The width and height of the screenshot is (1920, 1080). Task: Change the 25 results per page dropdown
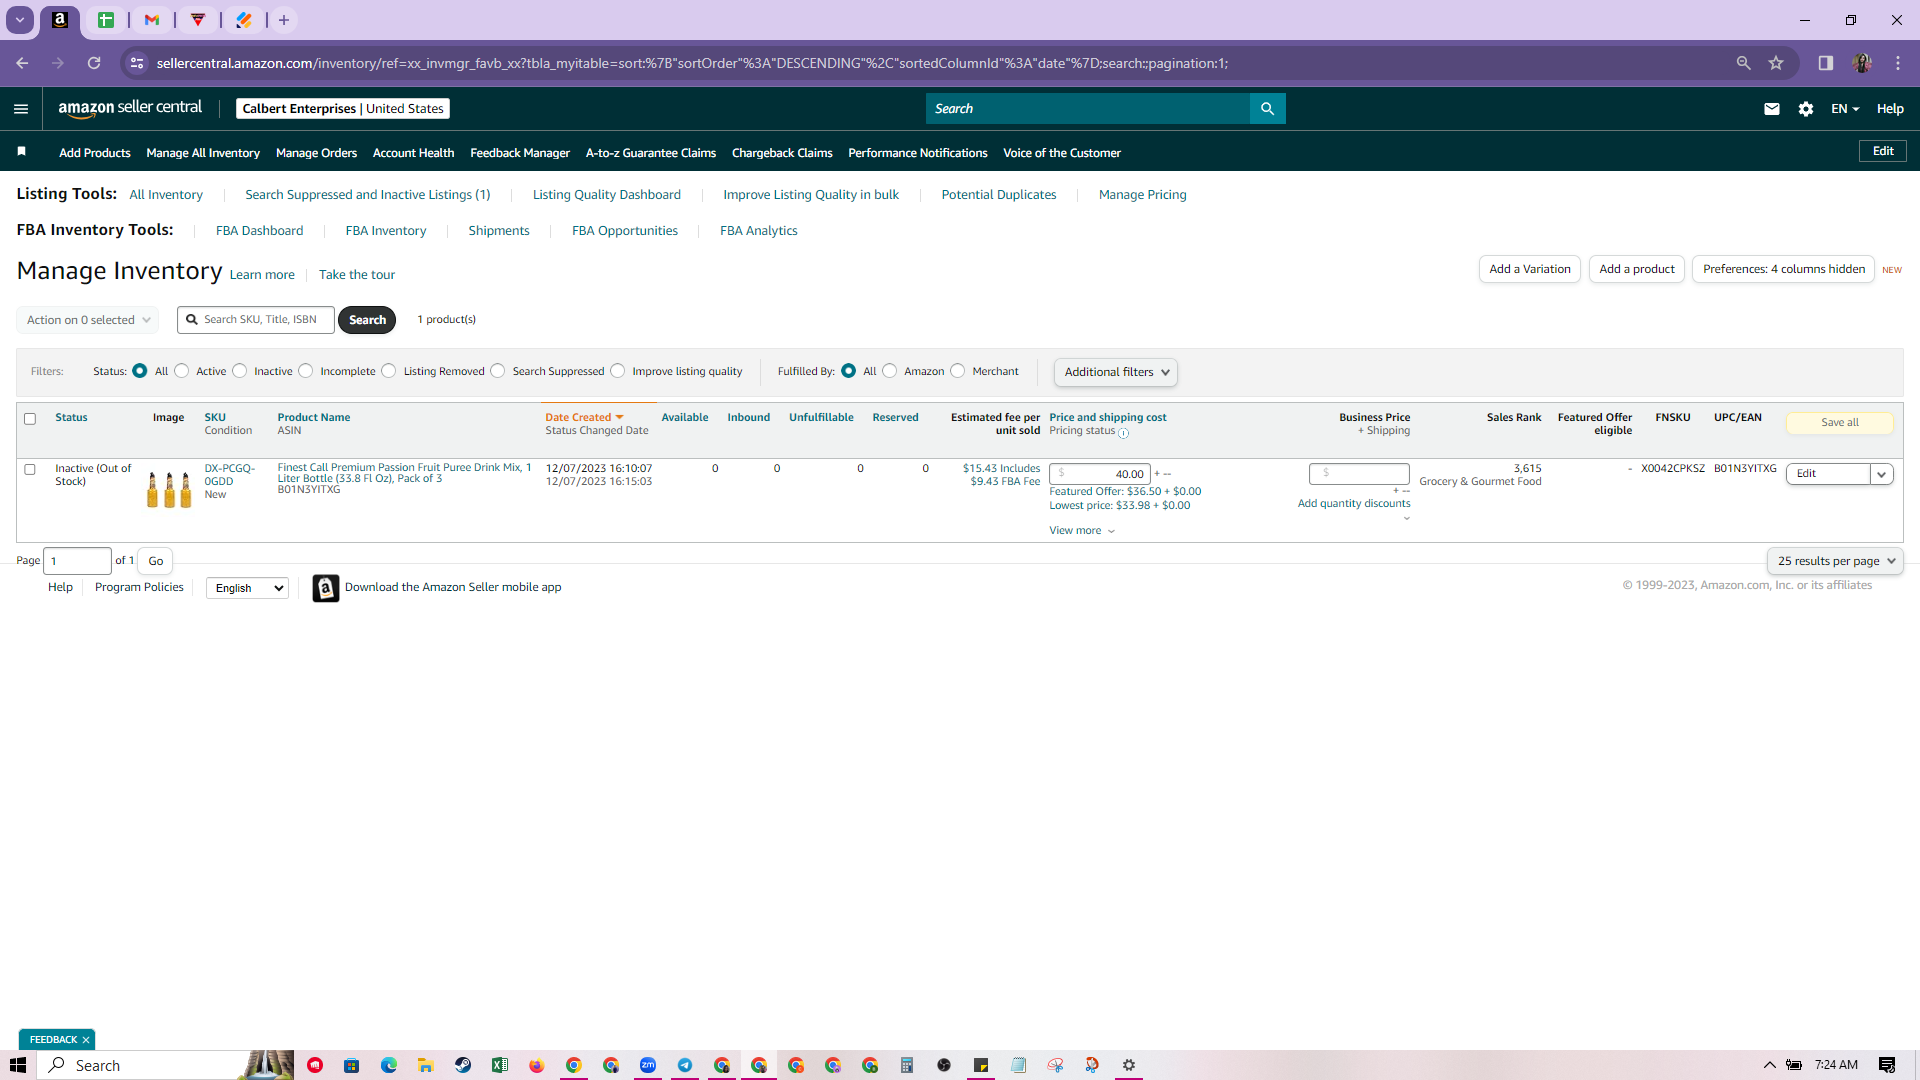pos(1835,561)
